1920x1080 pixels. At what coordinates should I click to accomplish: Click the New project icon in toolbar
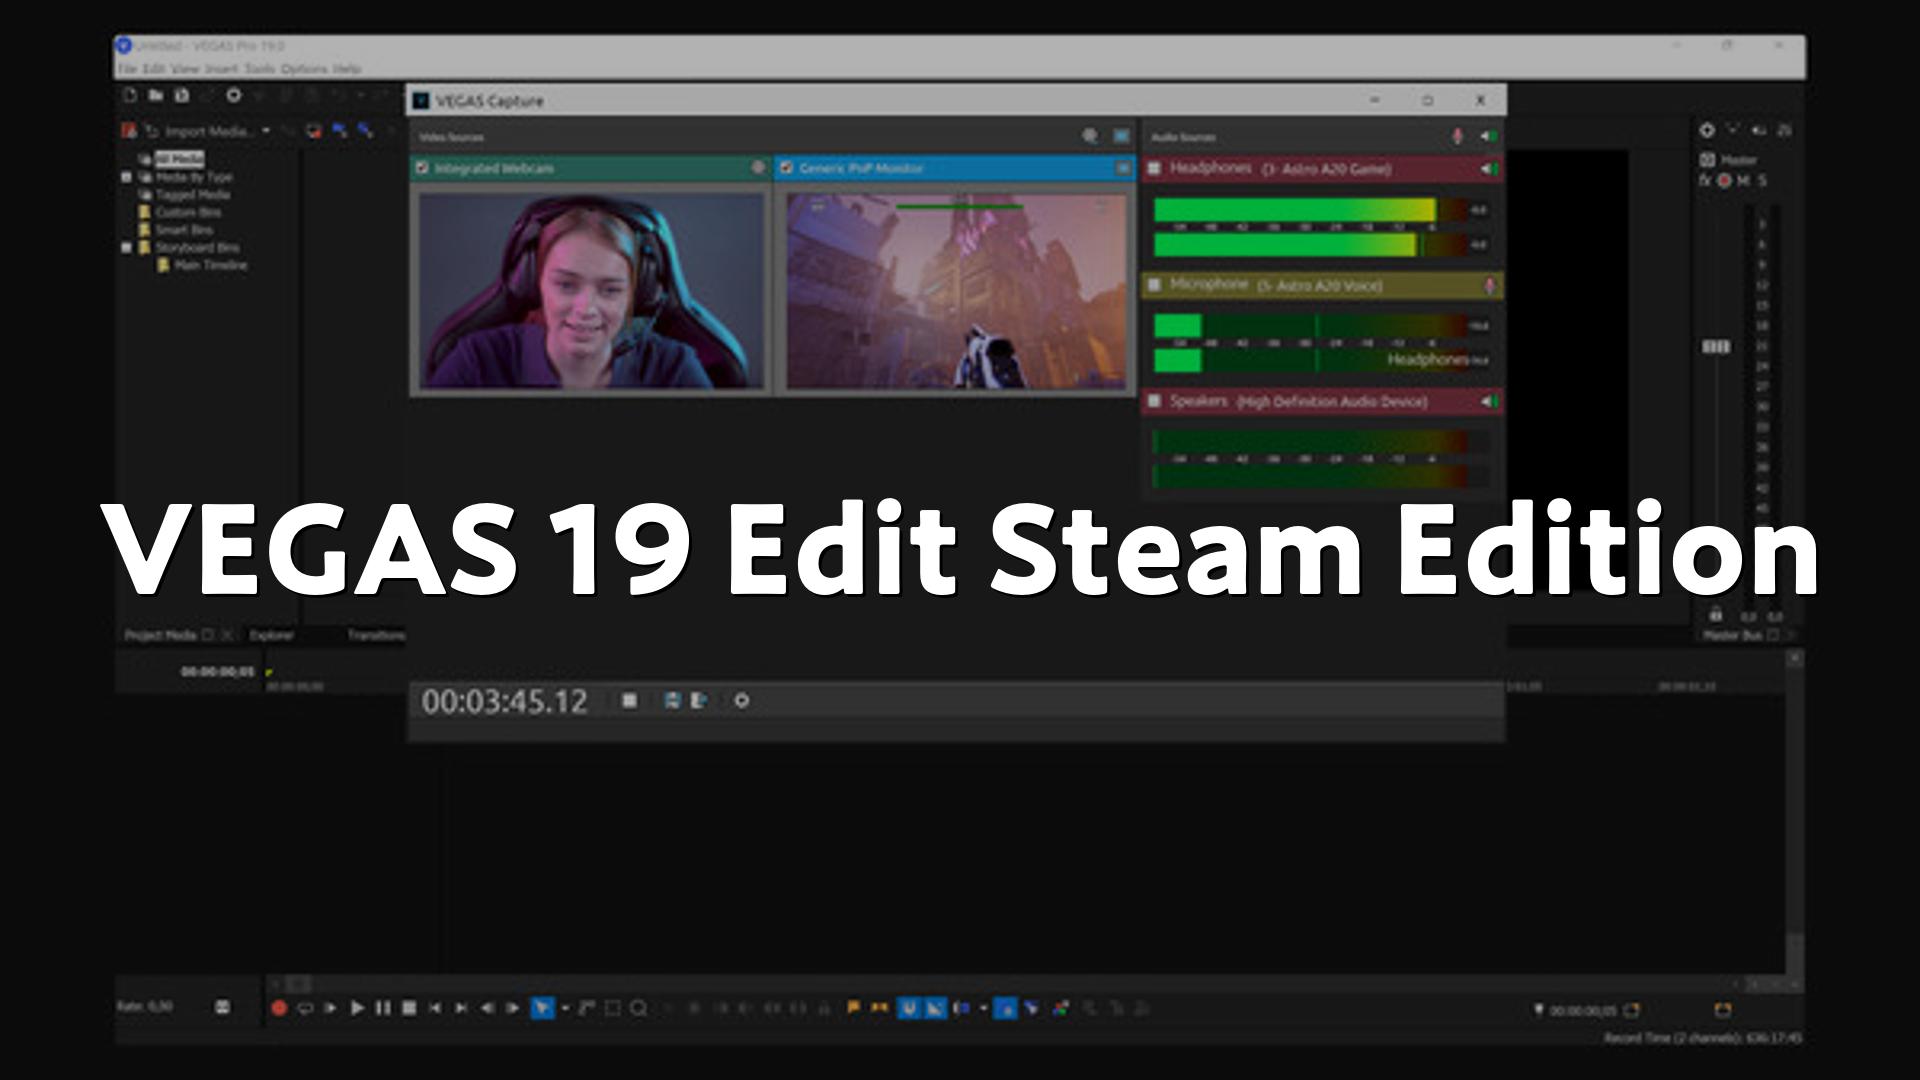[x=130, y=96]
